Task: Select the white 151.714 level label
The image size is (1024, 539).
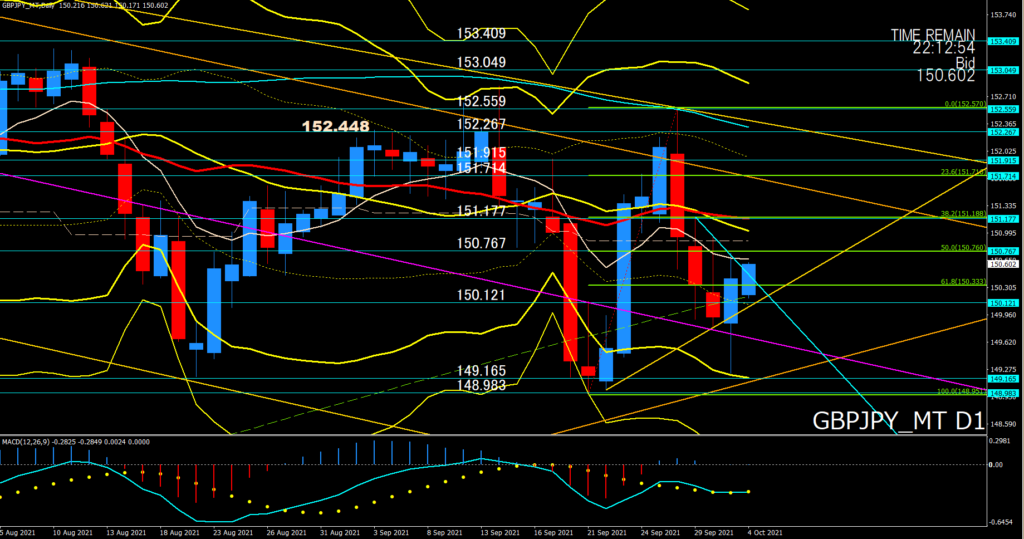Action: (x=481, y=168)
